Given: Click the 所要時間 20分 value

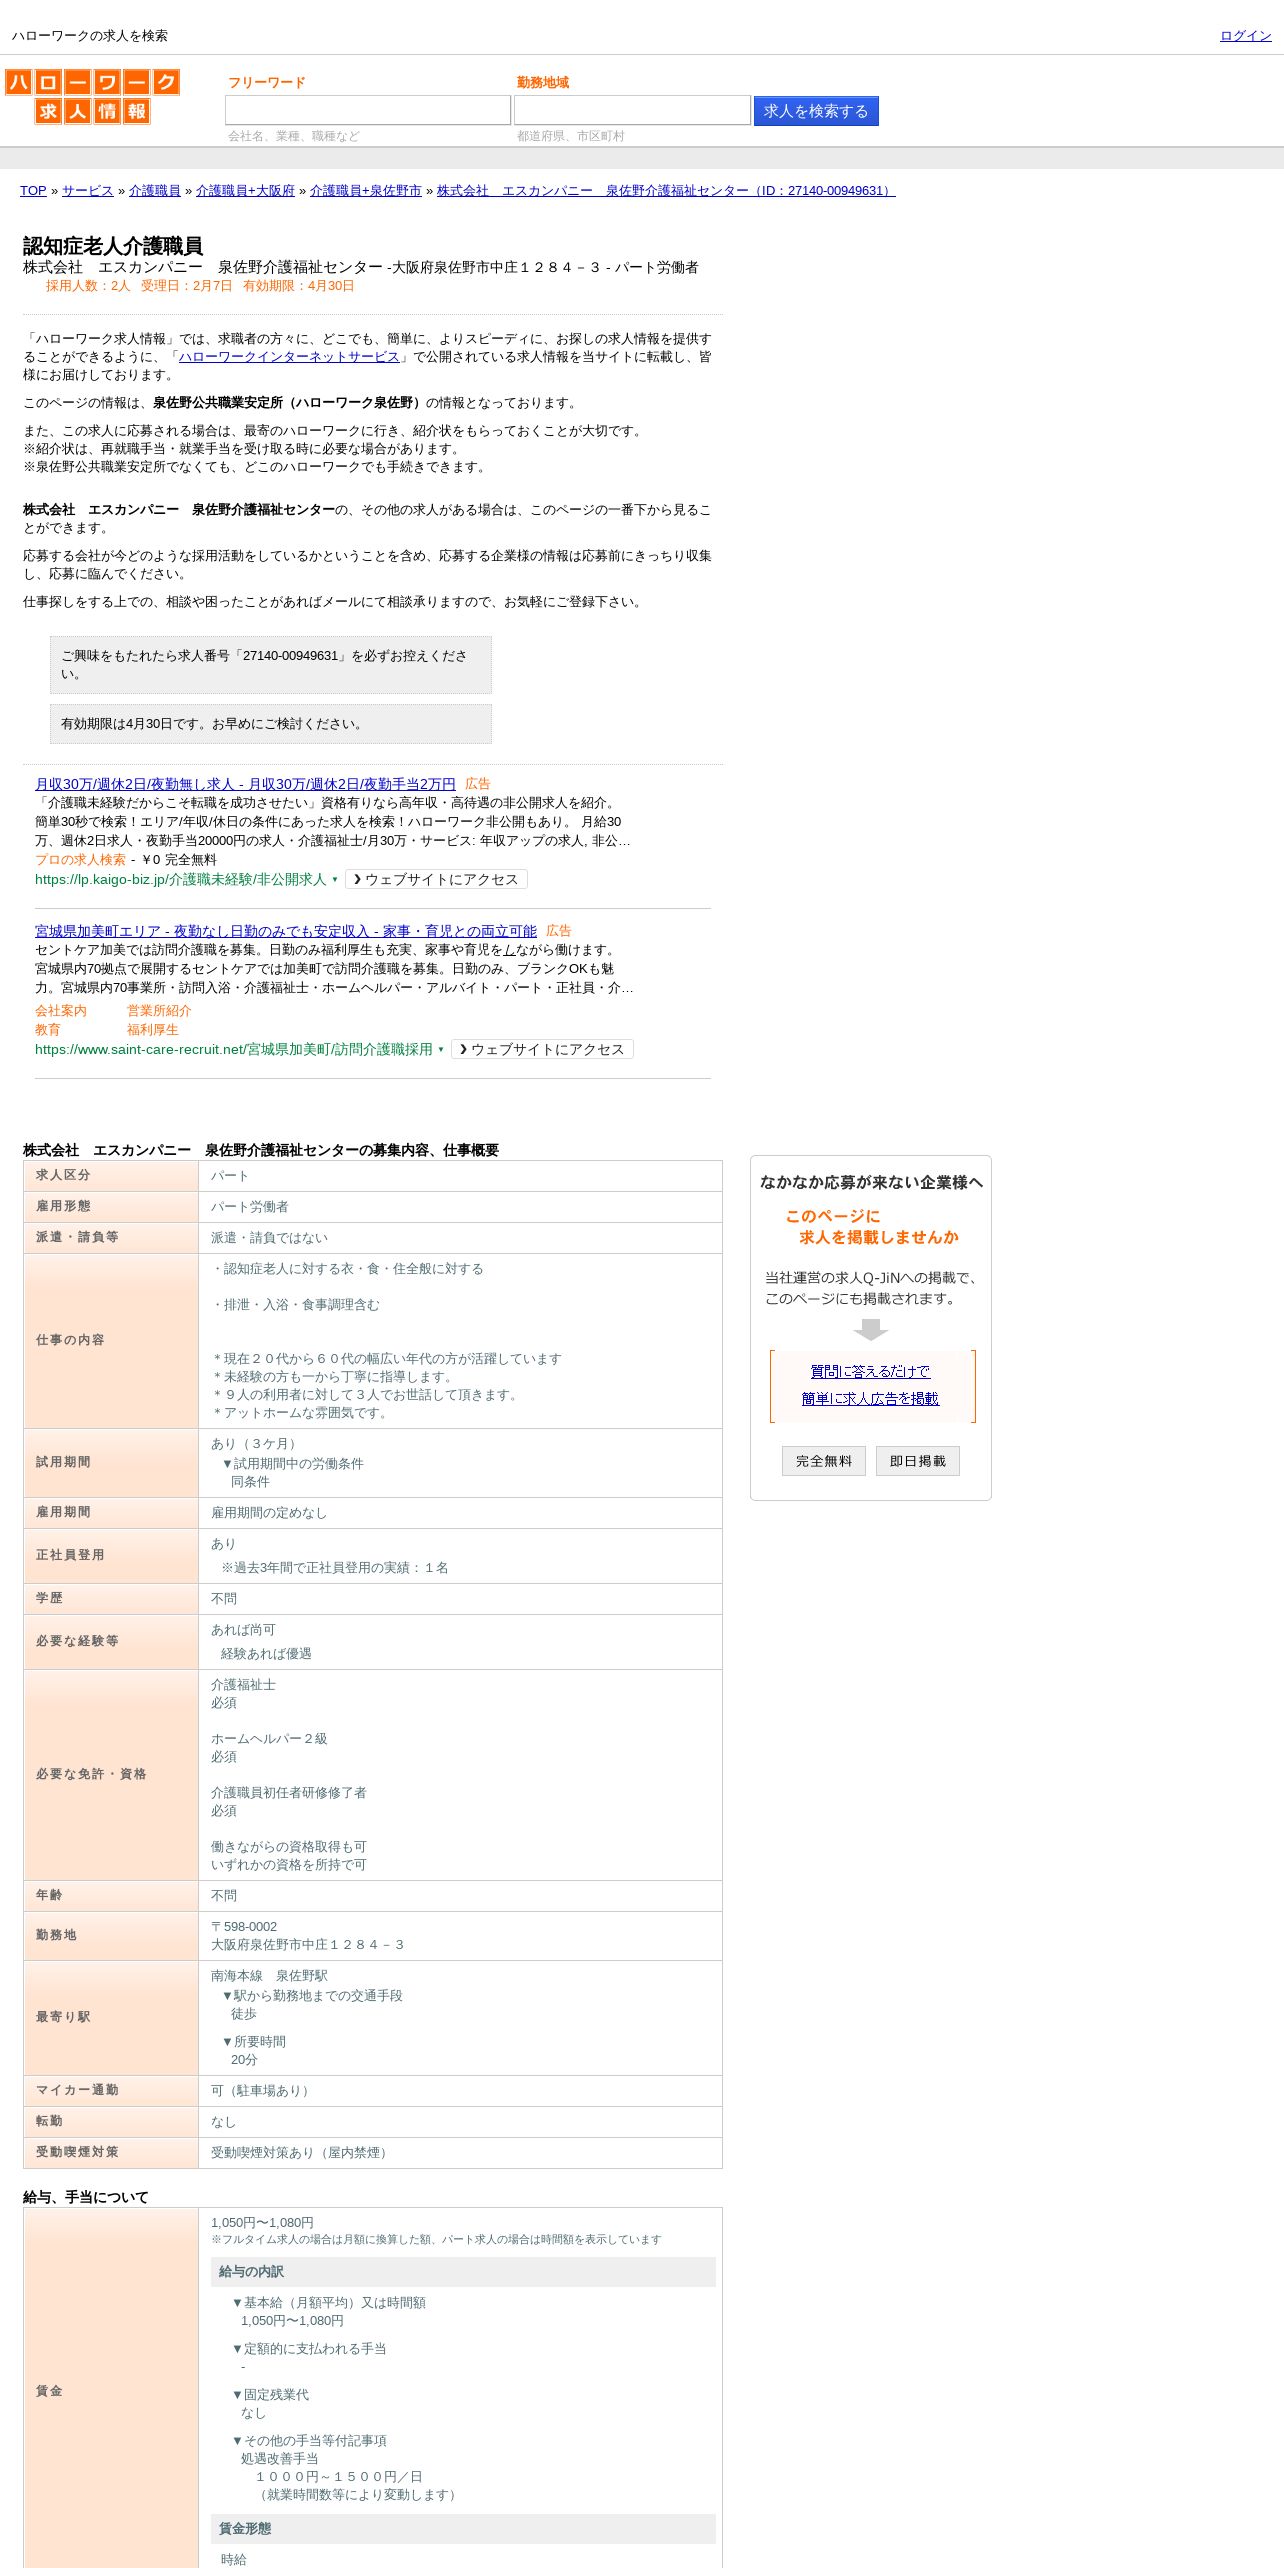Looking at the screenshot, I should [244, 2060].
